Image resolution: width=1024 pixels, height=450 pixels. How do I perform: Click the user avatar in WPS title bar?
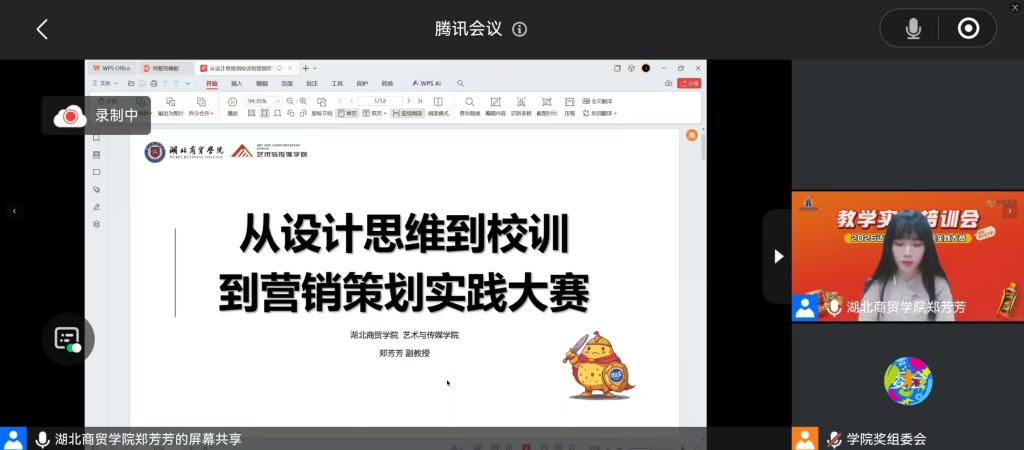pos(646,69)
